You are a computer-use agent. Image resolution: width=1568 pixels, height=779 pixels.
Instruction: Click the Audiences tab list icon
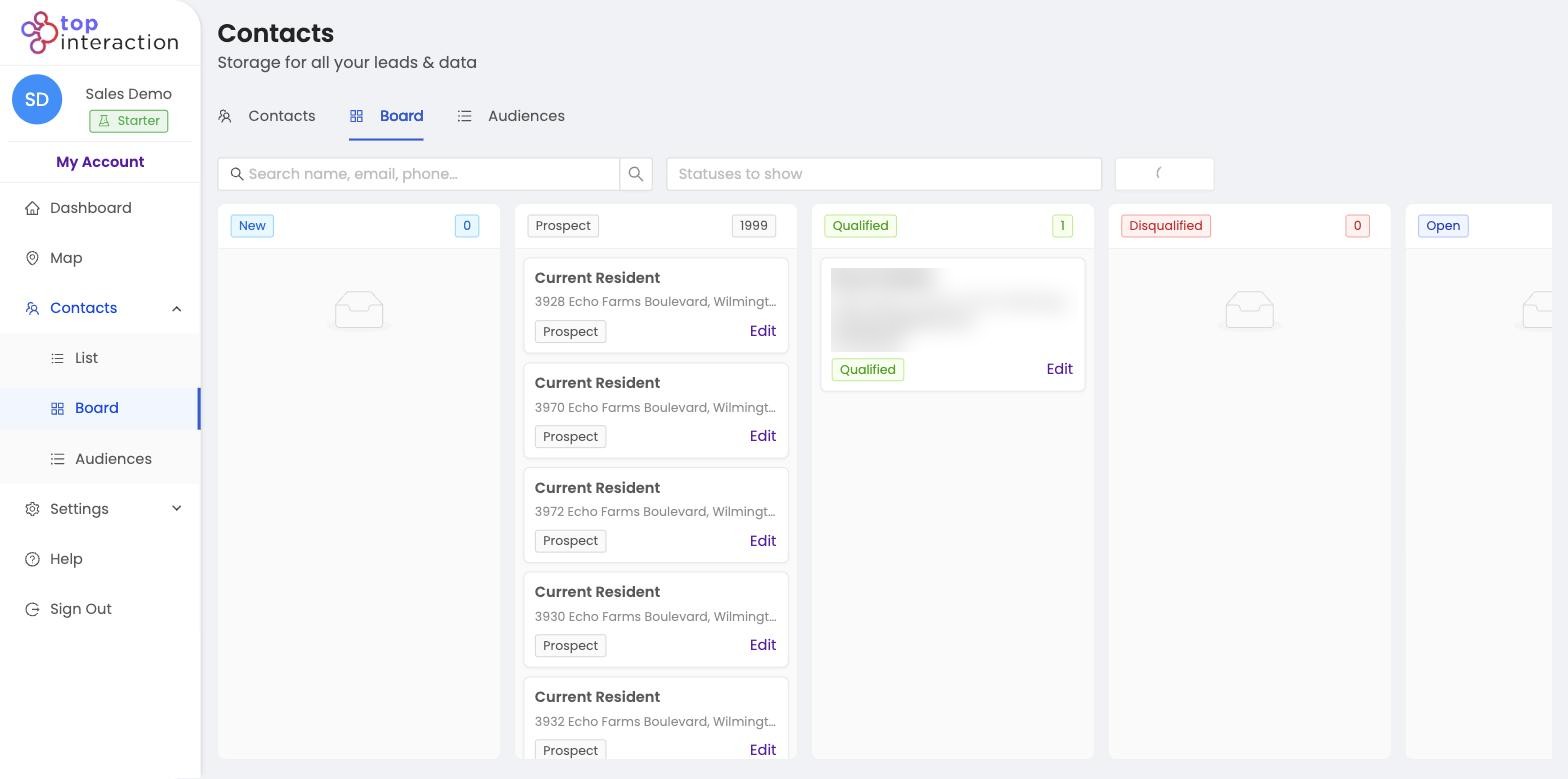coord(465,116)
